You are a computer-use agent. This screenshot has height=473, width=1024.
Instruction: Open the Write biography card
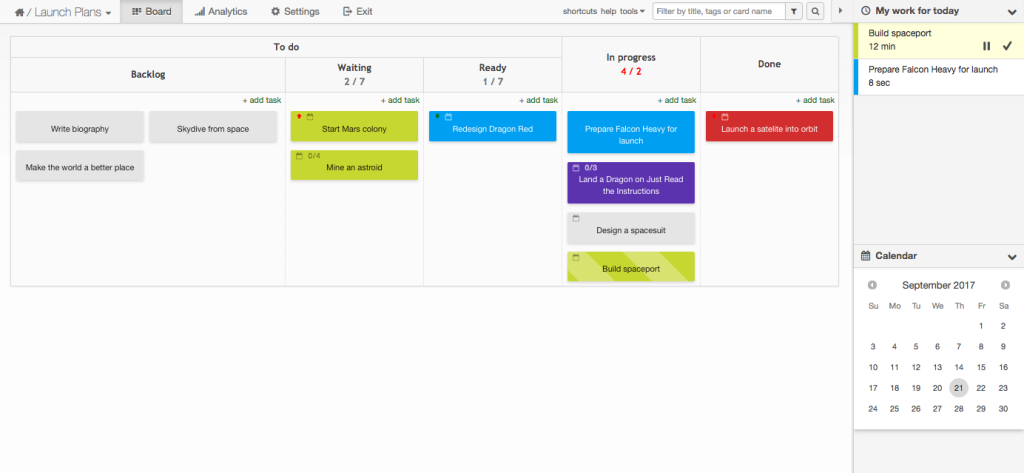pos(80,127)
